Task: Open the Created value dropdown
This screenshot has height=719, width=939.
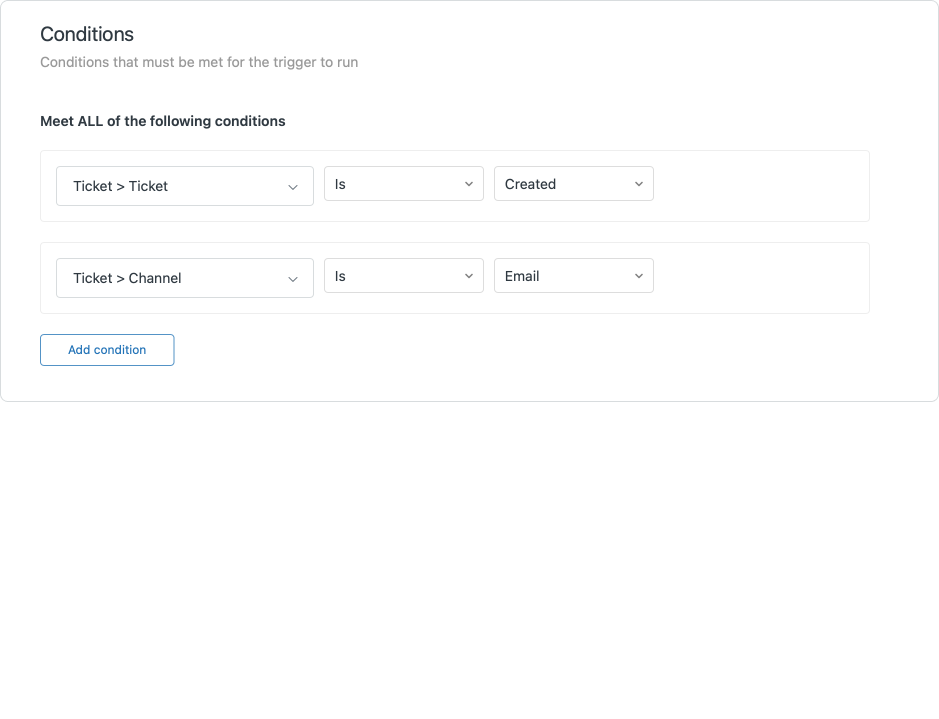Action: click(x=563, y=184)
